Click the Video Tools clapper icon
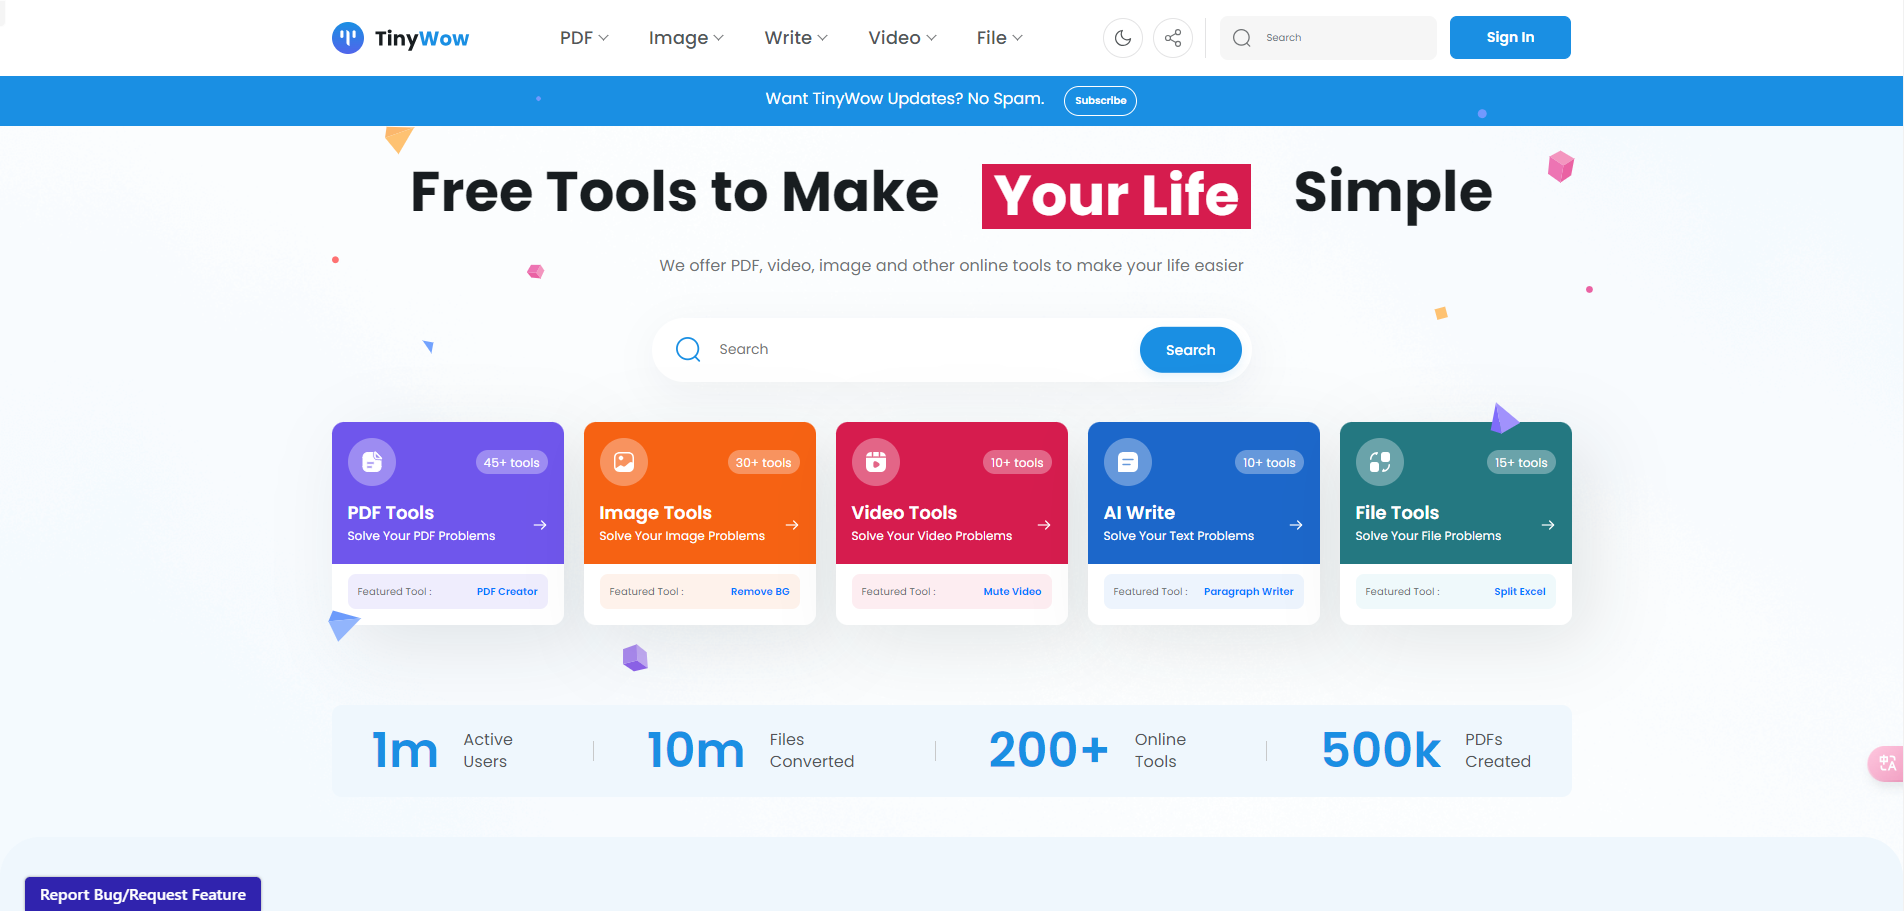The height and width of the screenshot is (911, 1904). point(876,462)
